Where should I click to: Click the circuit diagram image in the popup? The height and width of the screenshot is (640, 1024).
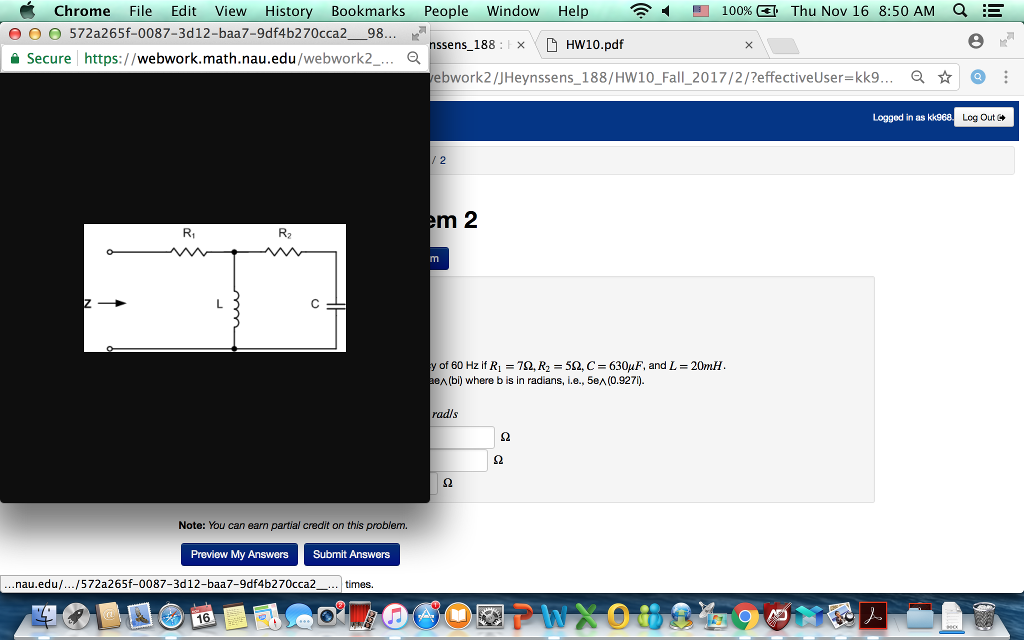click(215, 288)
